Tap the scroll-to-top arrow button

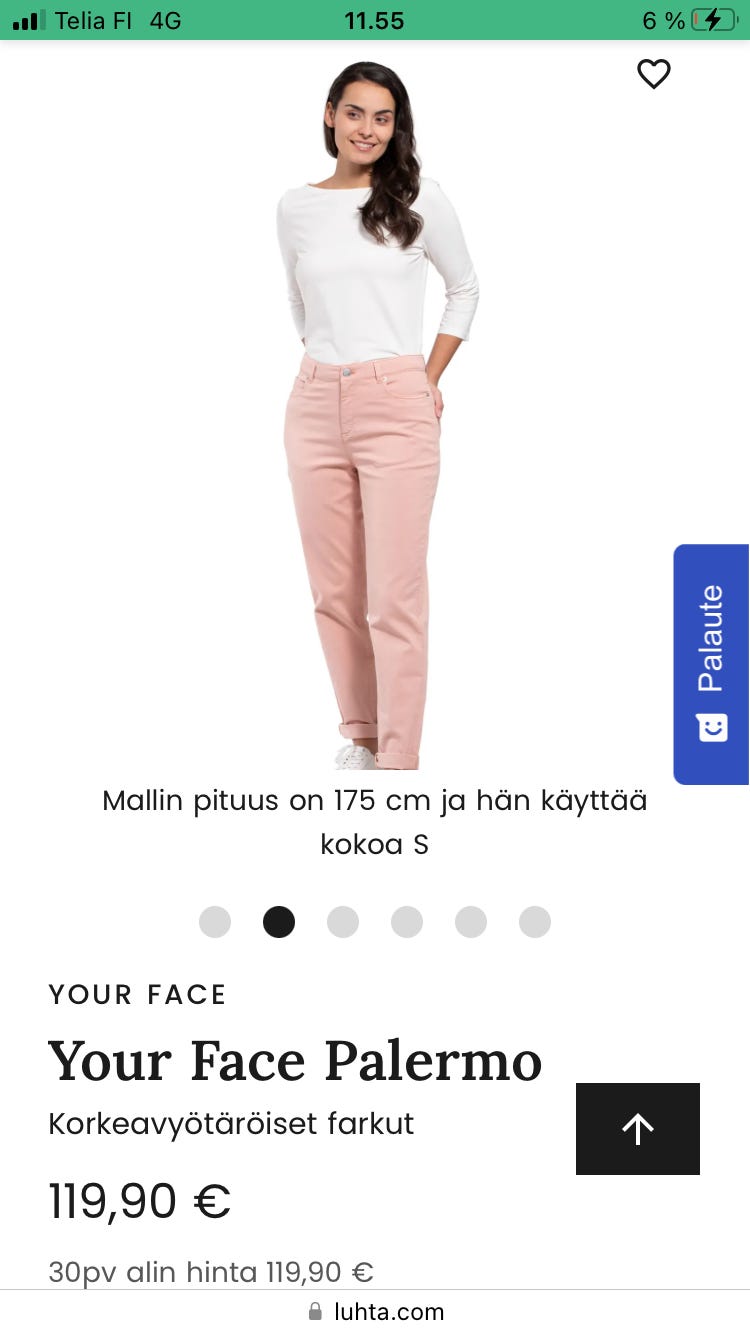(x=638, y=1129)
